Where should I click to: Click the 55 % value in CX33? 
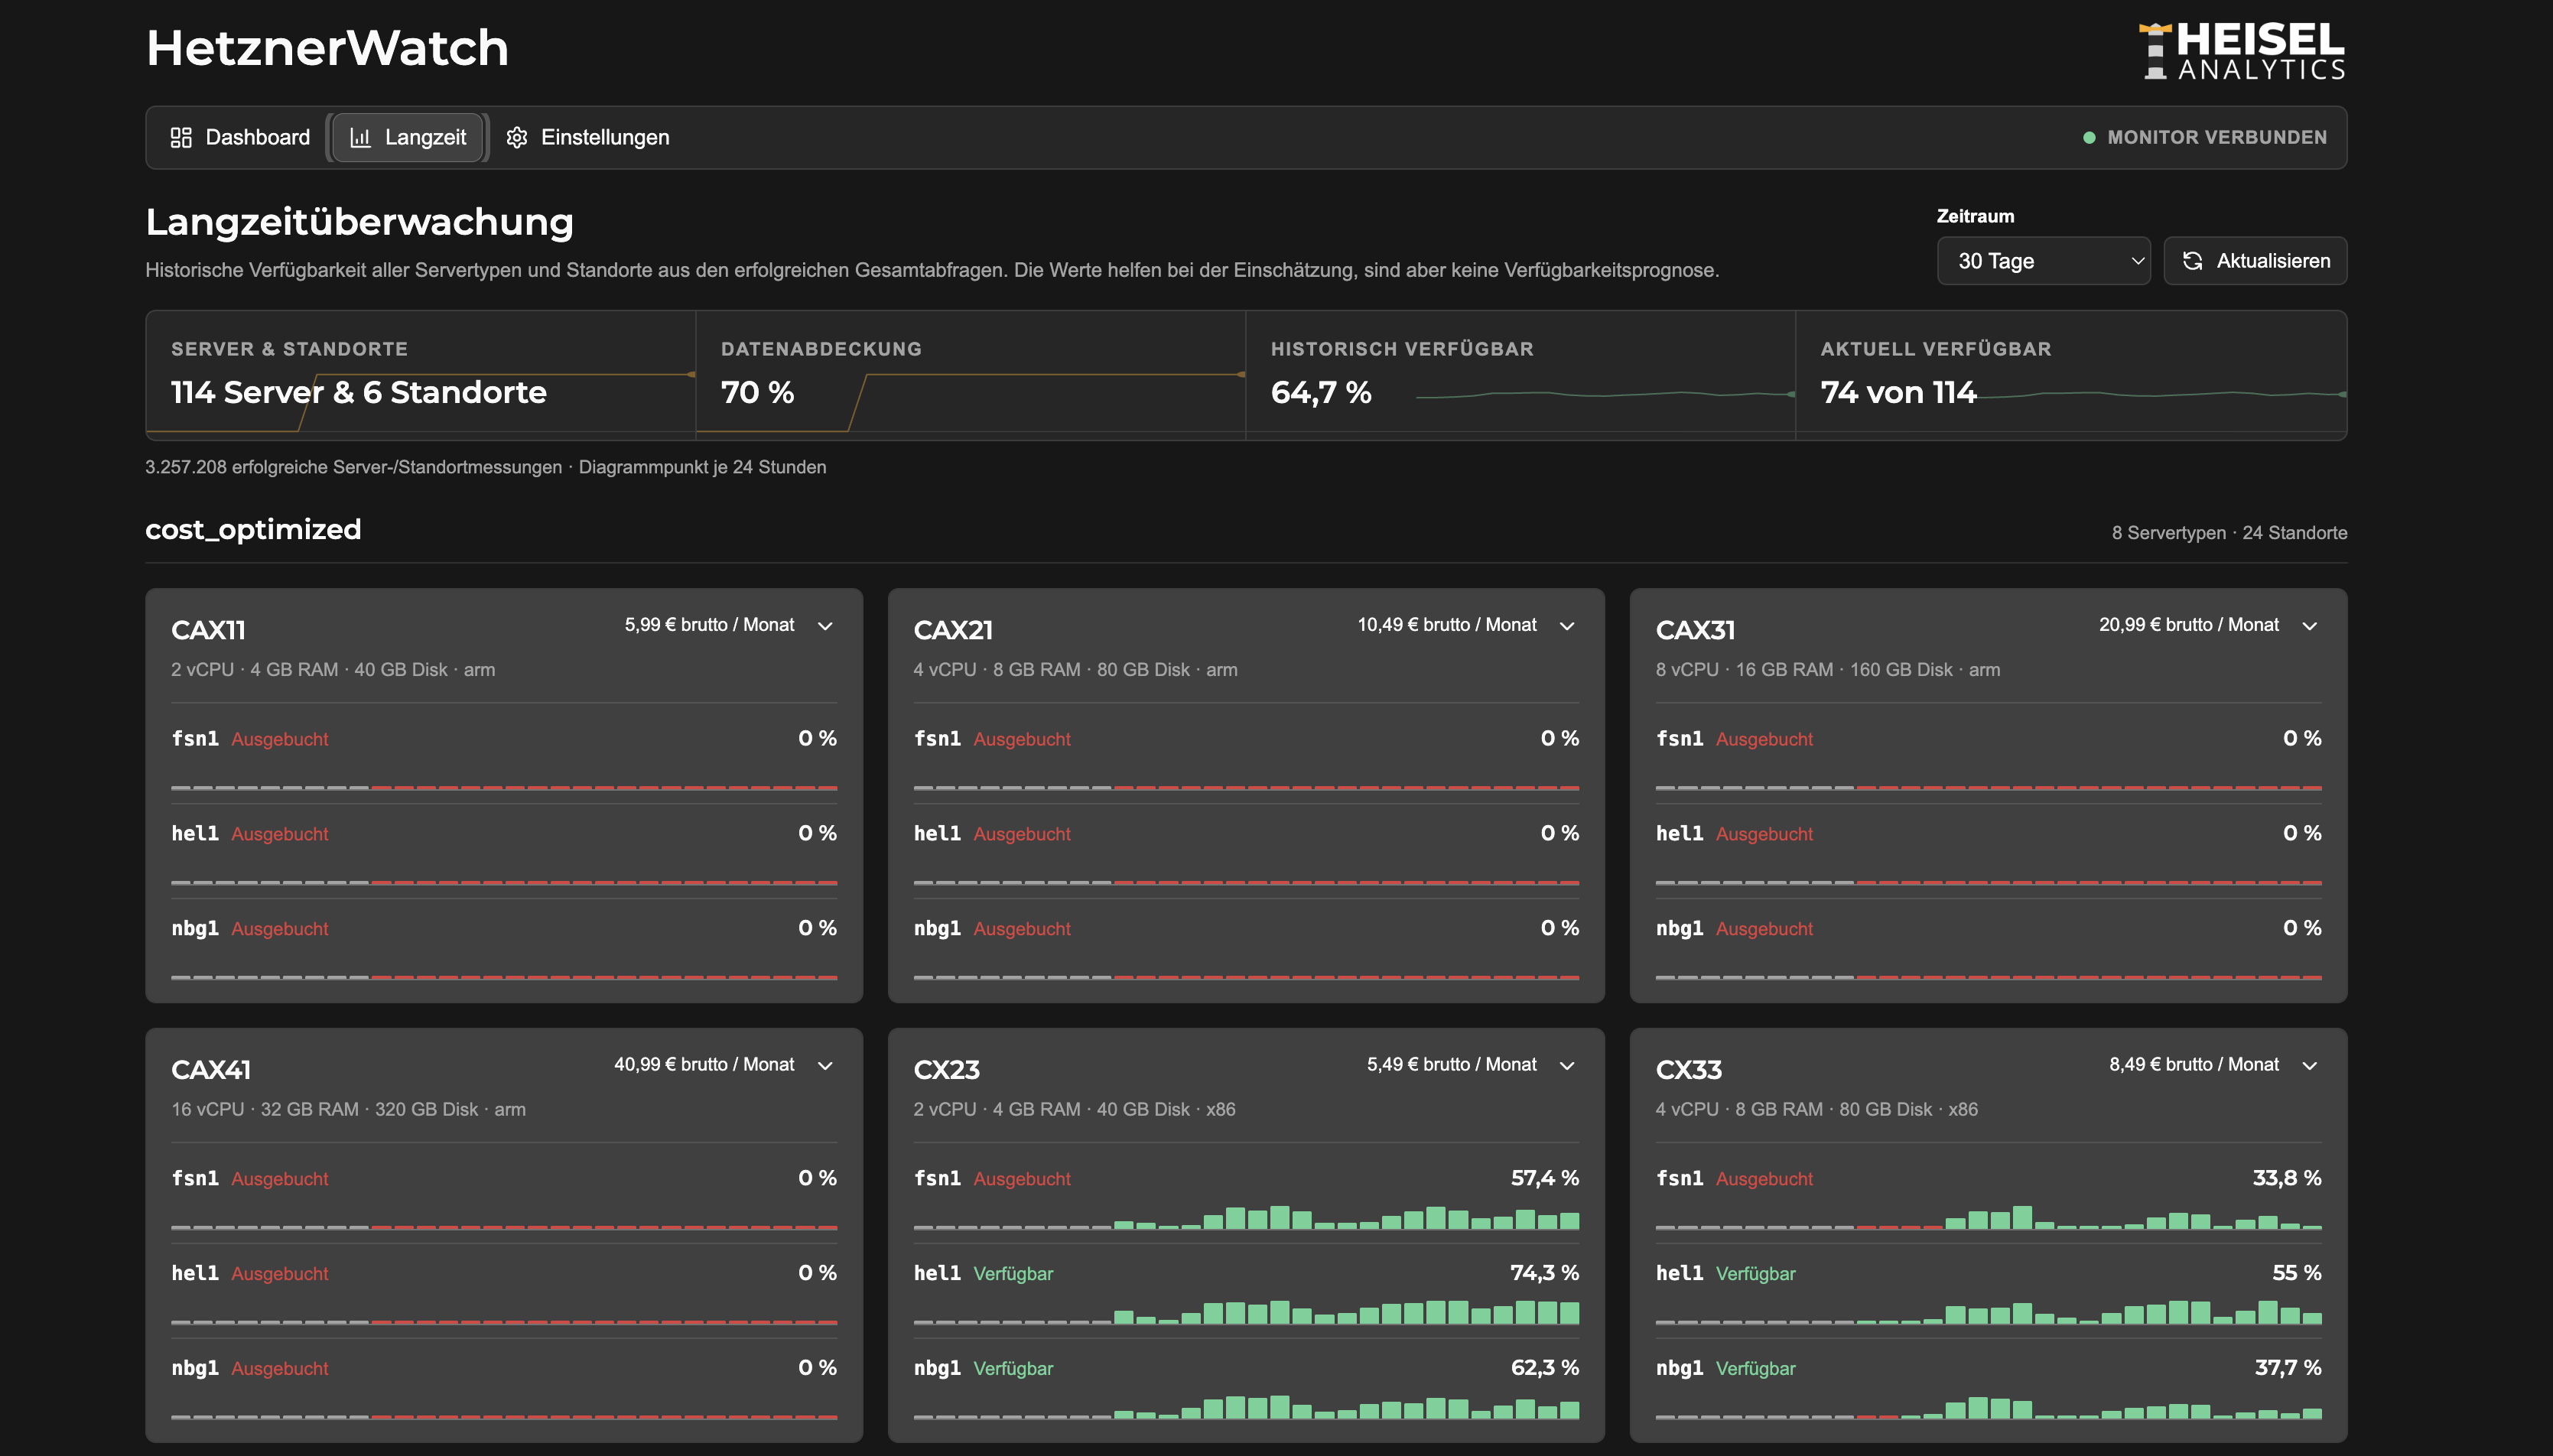pos(2296,1273)
